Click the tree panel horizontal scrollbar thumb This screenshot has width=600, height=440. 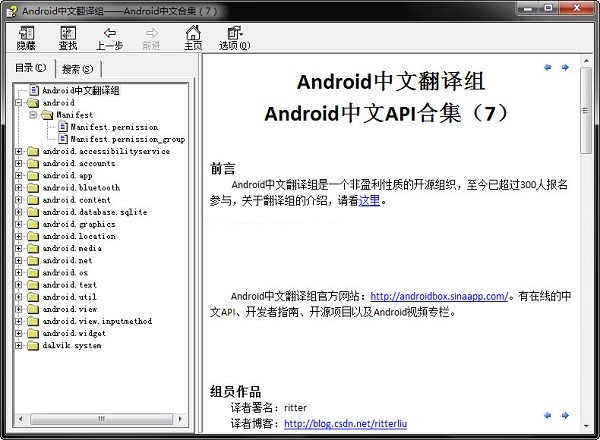[101, 419]
